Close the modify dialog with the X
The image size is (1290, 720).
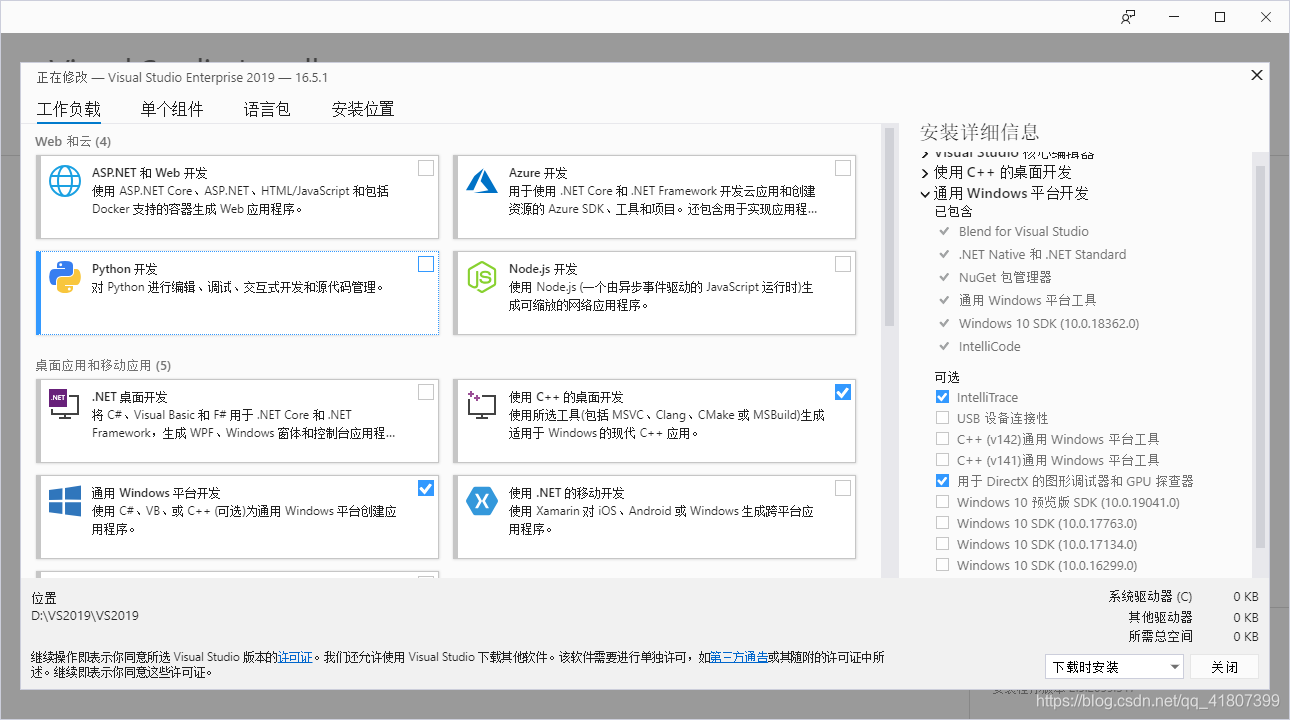pos(1257,76)
